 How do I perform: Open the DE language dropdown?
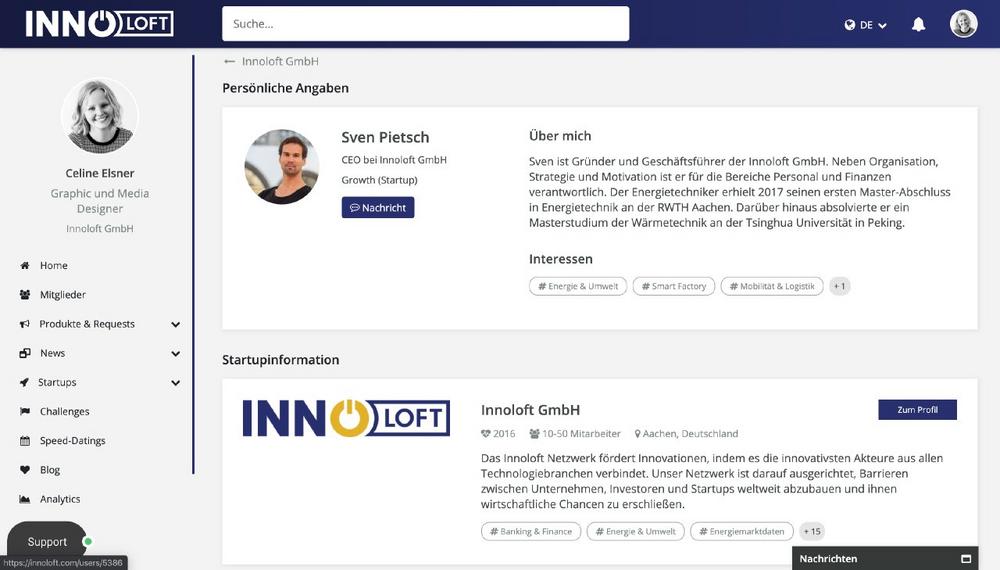click(865, 26)
